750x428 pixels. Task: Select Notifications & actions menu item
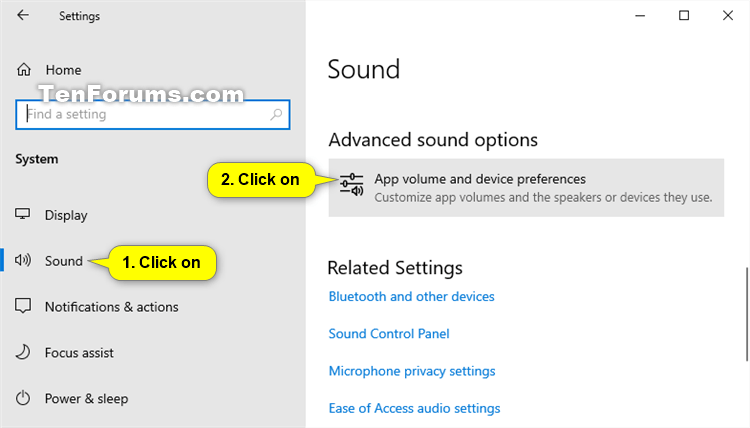(111, 307)
